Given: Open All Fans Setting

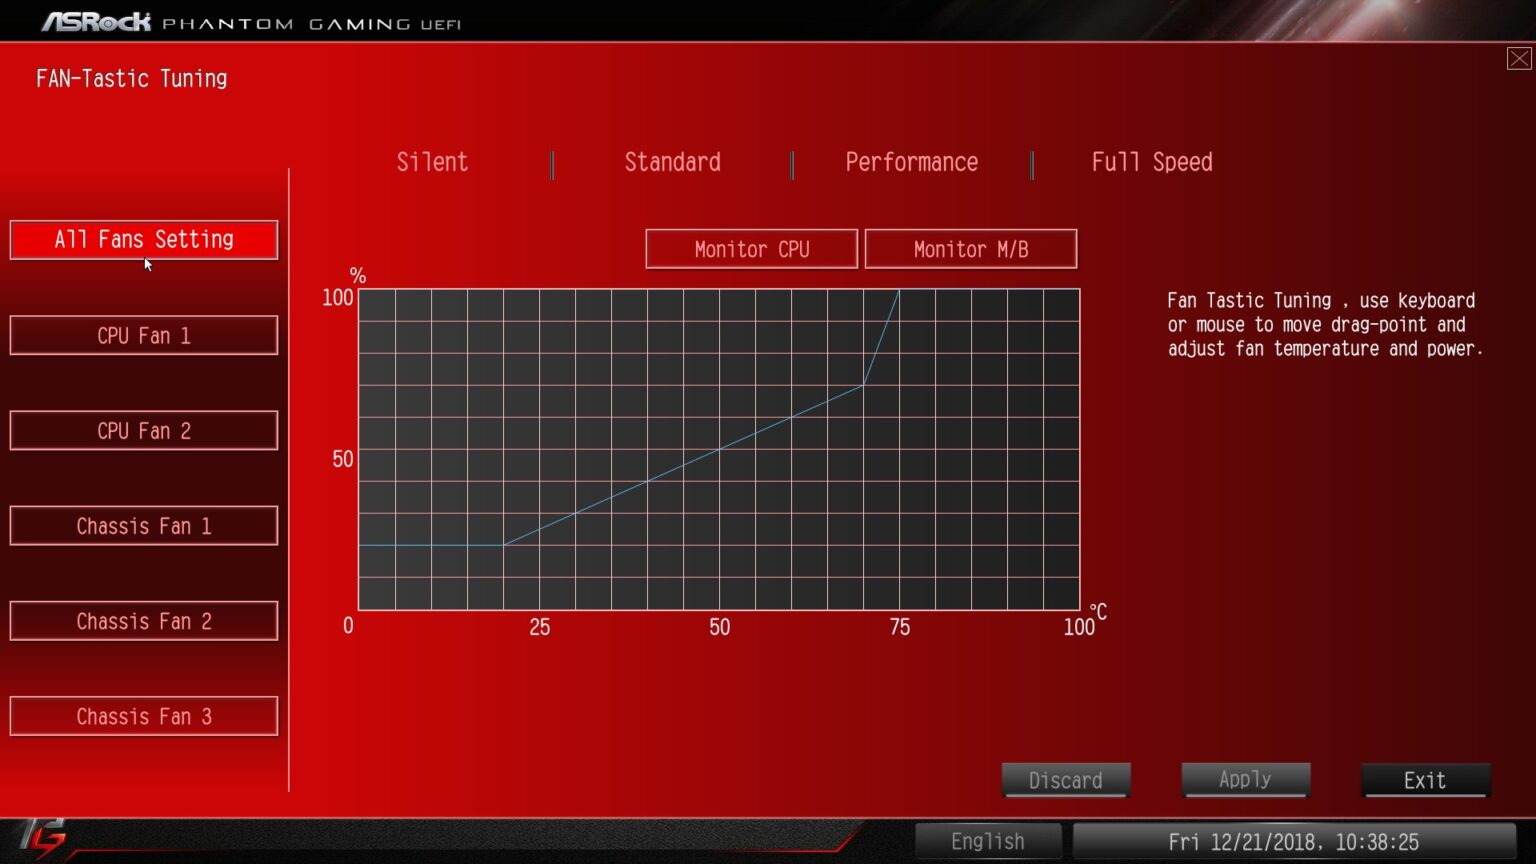Looking at the screenshot, I should (x=143, y=239).
